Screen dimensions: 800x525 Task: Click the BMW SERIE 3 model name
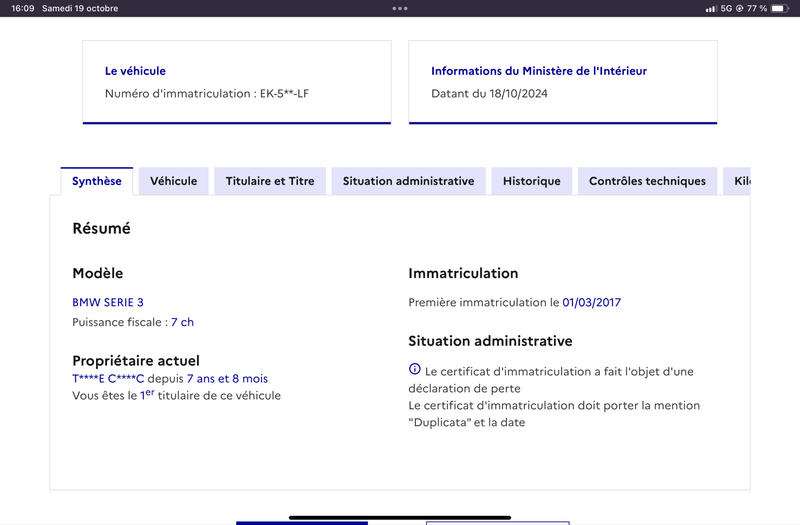[108, 303]
